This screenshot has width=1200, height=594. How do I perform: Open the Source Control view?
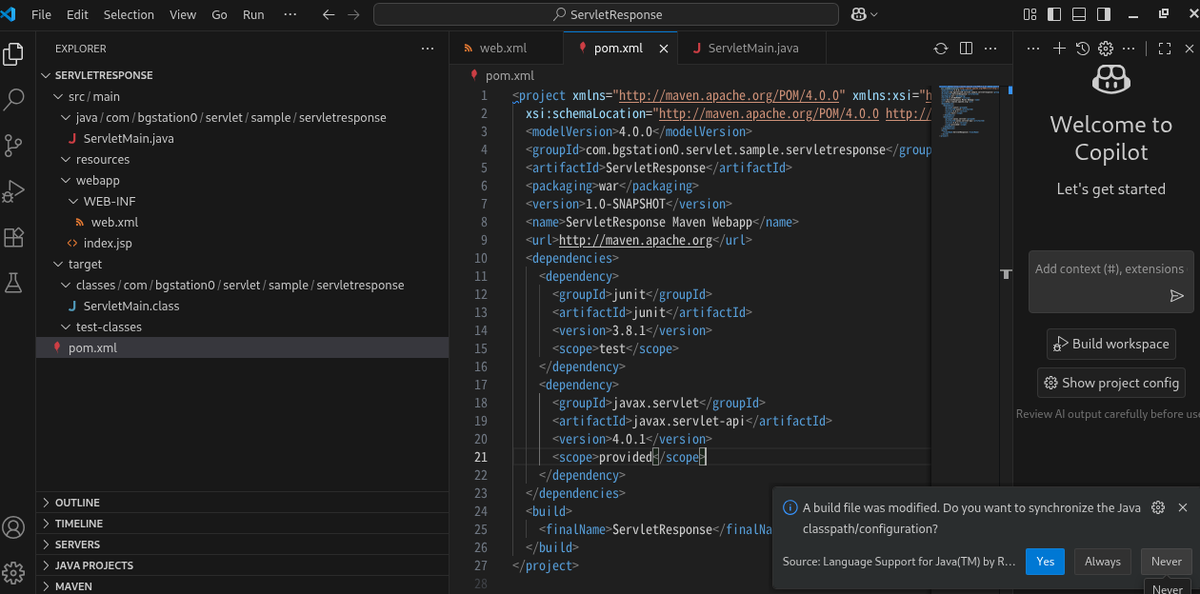point(14,145)
